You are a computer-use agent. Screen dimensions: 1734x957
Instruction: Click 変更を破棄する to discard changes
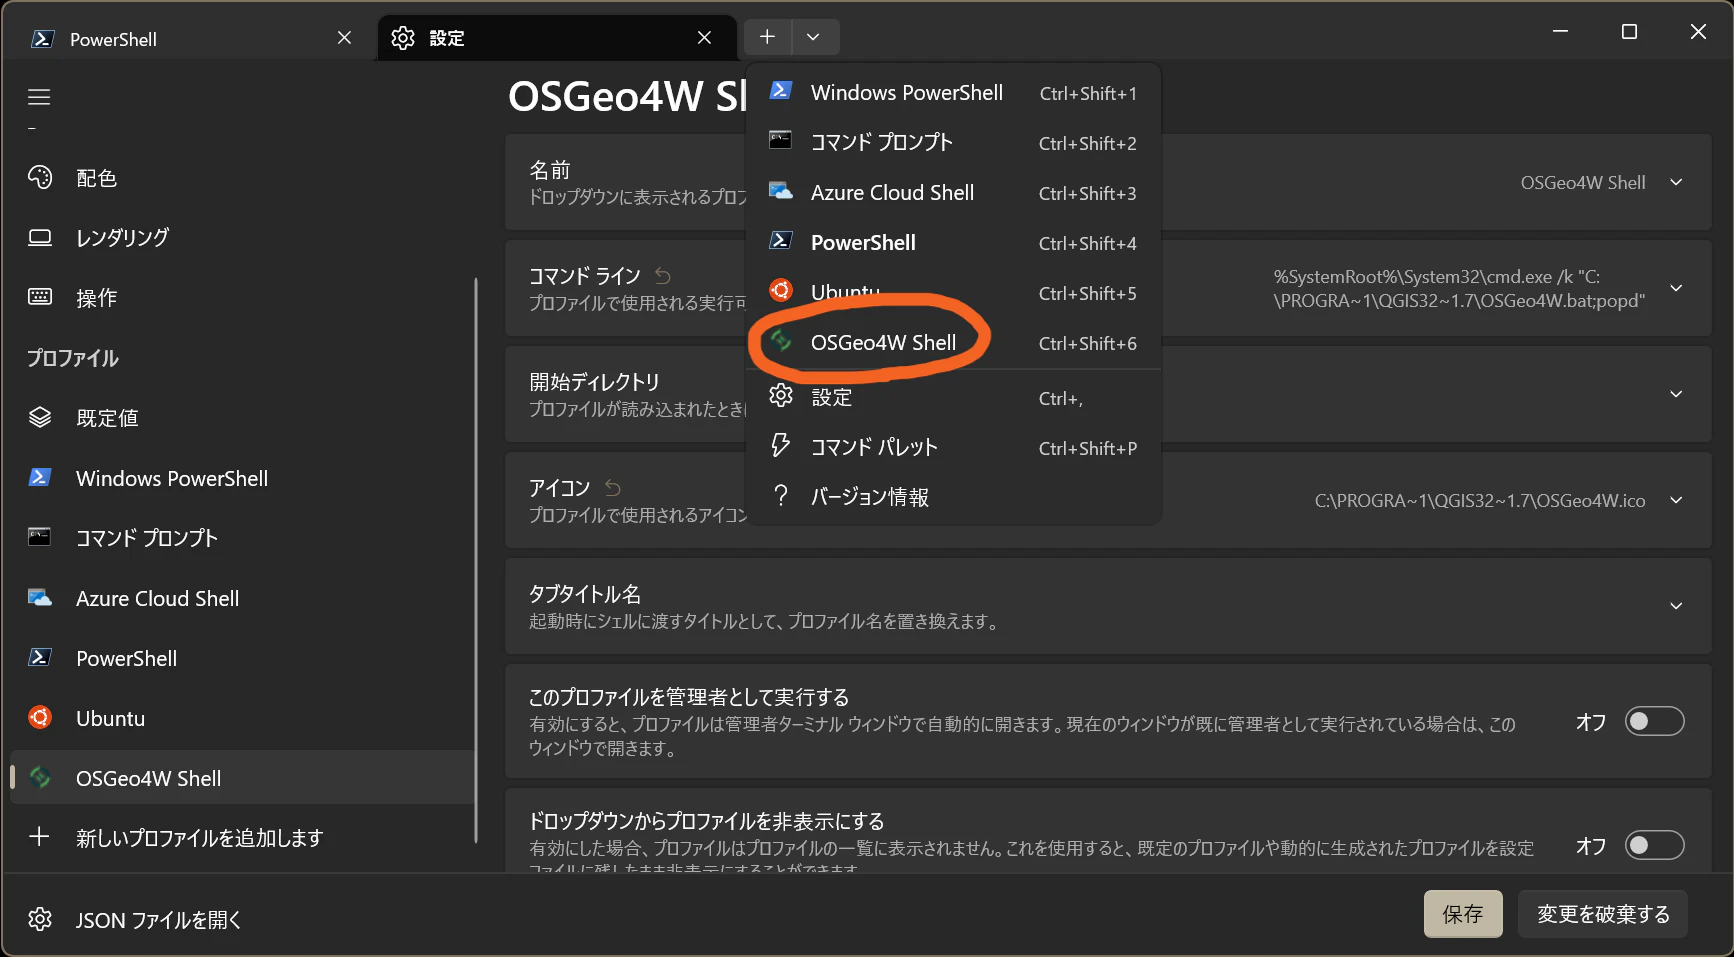click(x=1602, y=913)
